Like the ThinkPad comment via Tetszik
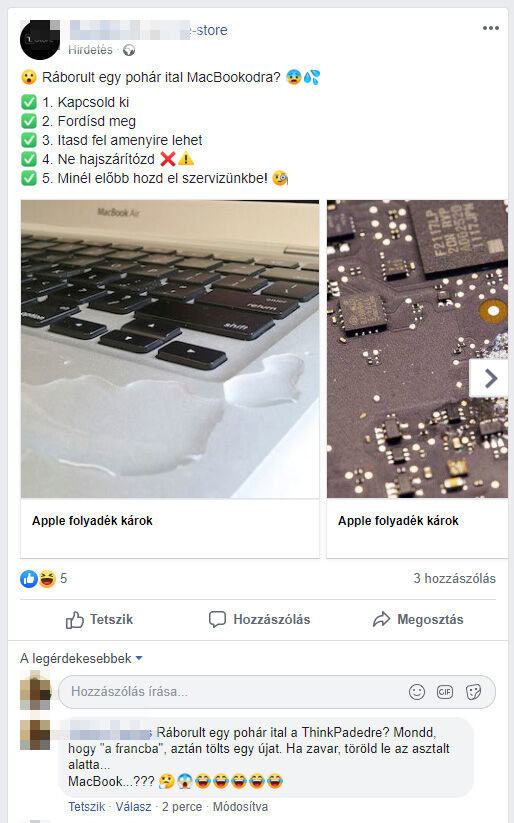 pos(87,807)
